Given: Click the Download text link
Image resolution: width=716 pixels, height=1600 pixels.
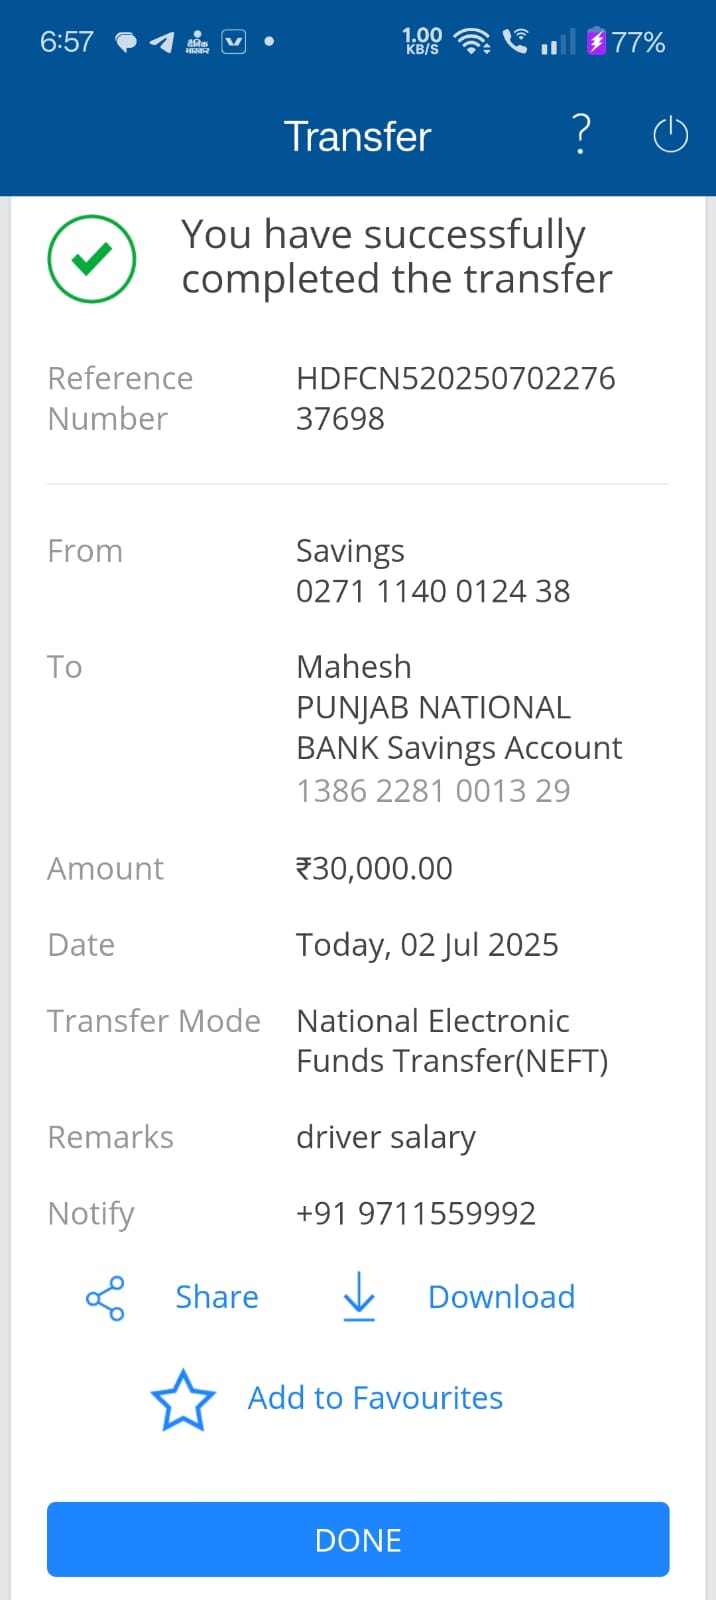Looking at the screenshot, I should coord(501,1297).
